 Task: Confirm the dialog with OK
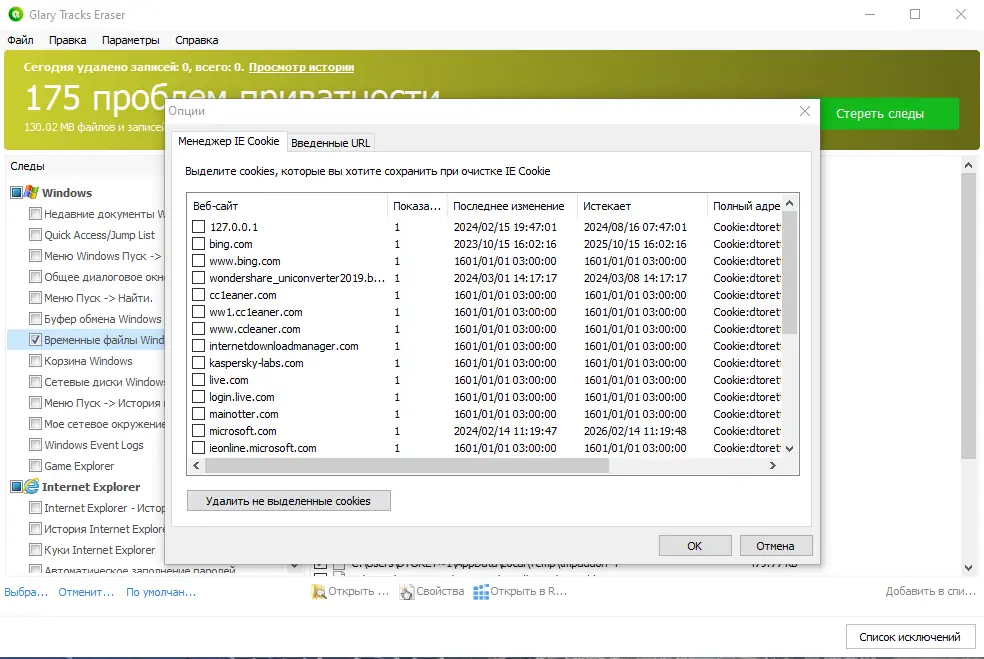click(695, 546)
